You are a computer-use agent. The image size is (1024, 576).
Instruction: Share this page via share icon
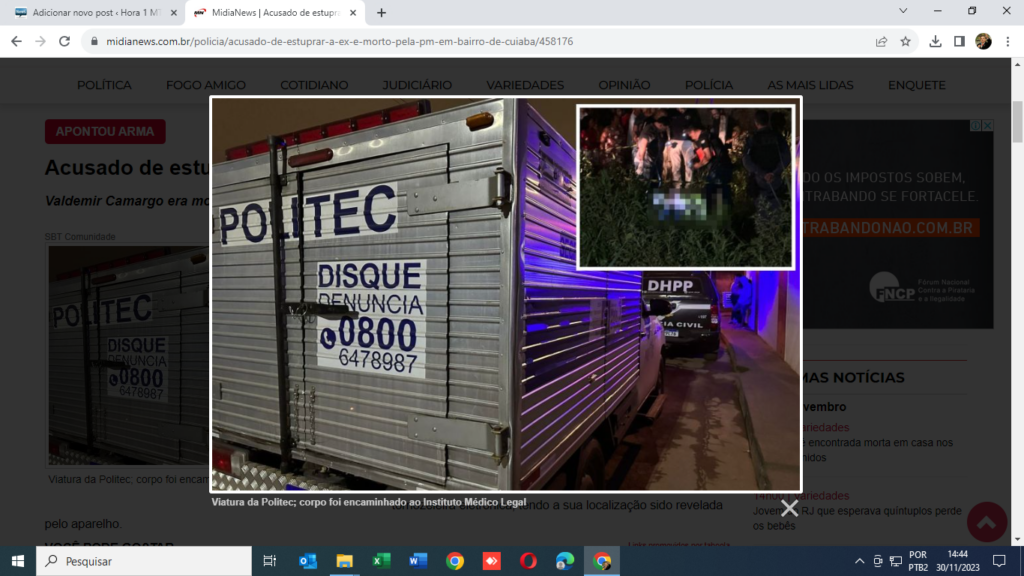[x=881, y=41]
